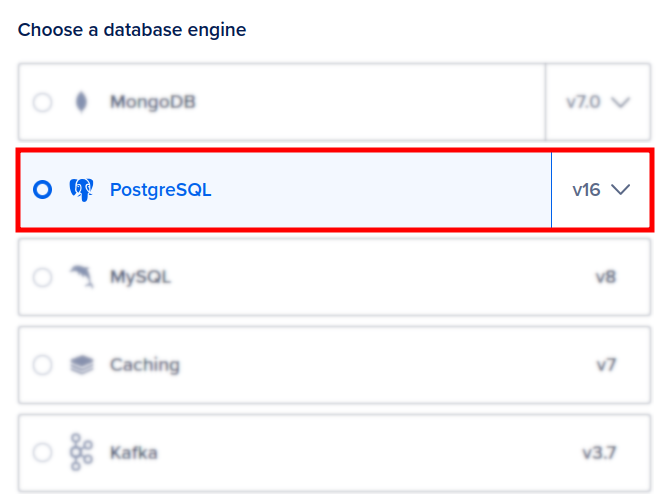Choose the Caching radio button

42,365
